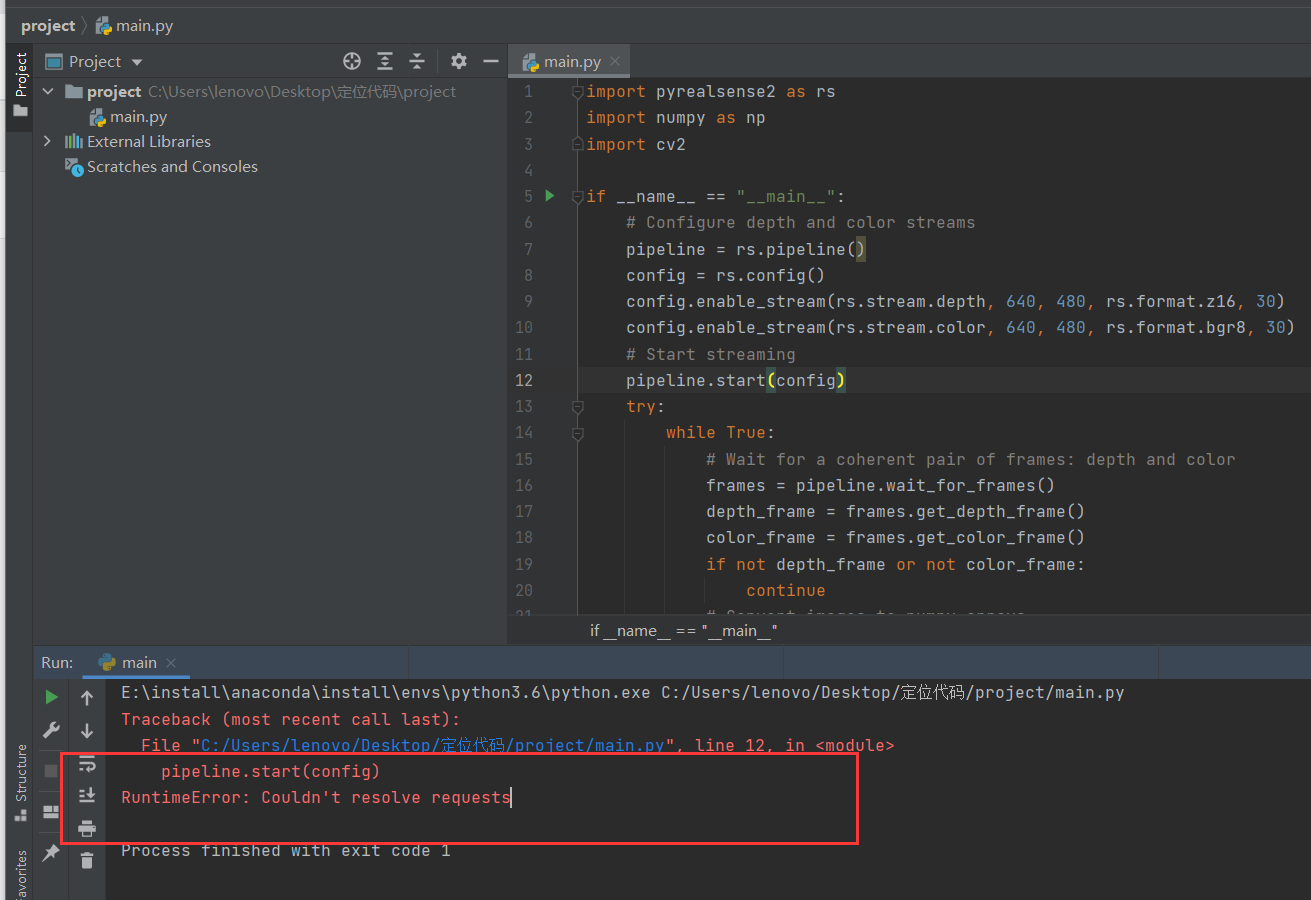Expand External Libraries
1311x900 pixels.
(x=47, y=141)
